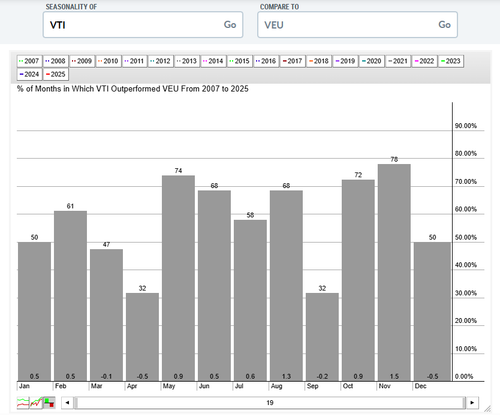Viewport: 500px width, 415px height.
Task: Click the right arrow of the years slider
Action: [x=472, y=403]
